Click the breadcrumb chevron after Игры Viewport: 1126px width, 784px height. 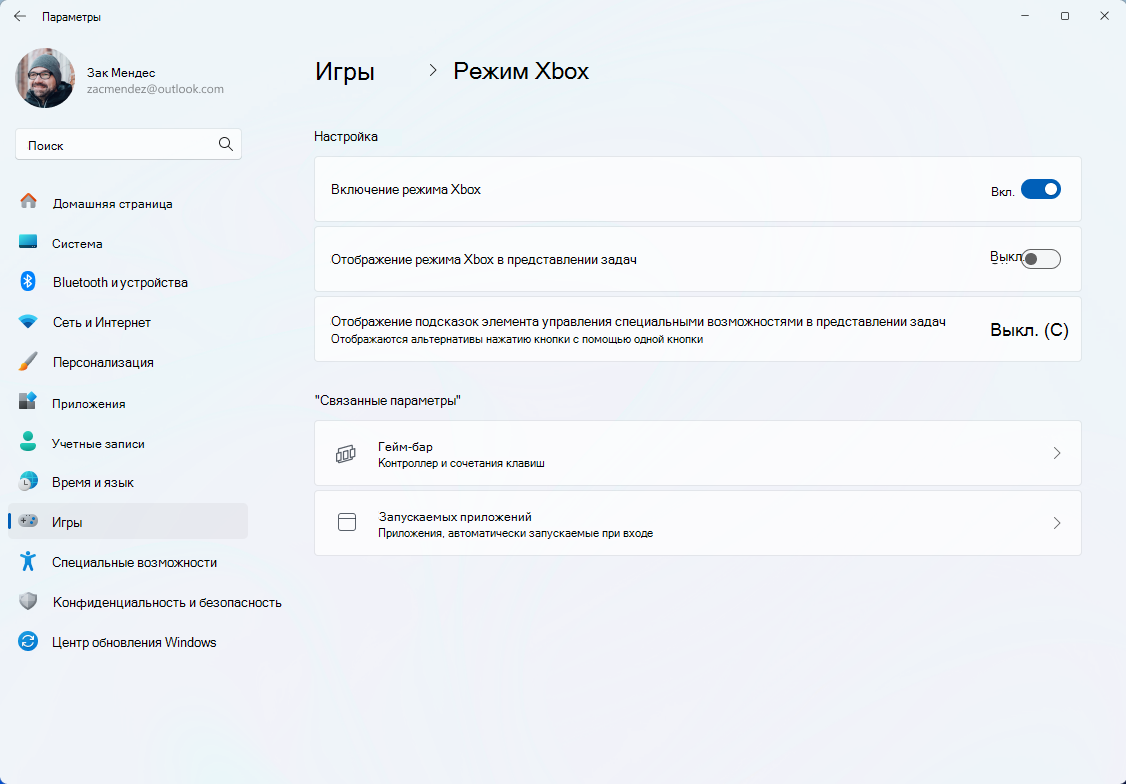[432, 70]
